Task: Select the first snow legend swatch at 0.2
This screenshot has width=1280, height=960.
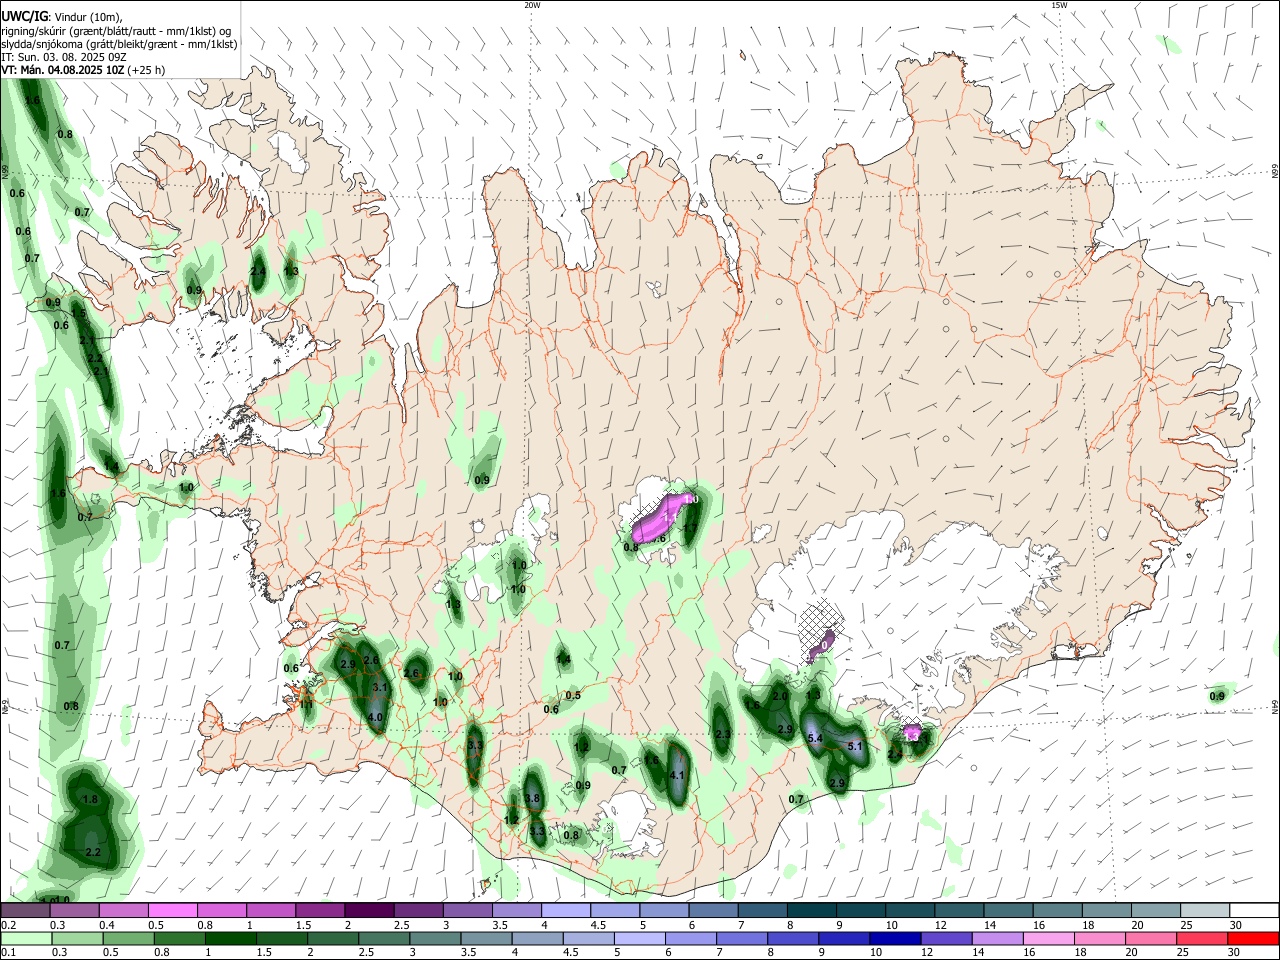Action: pos(26,910)
